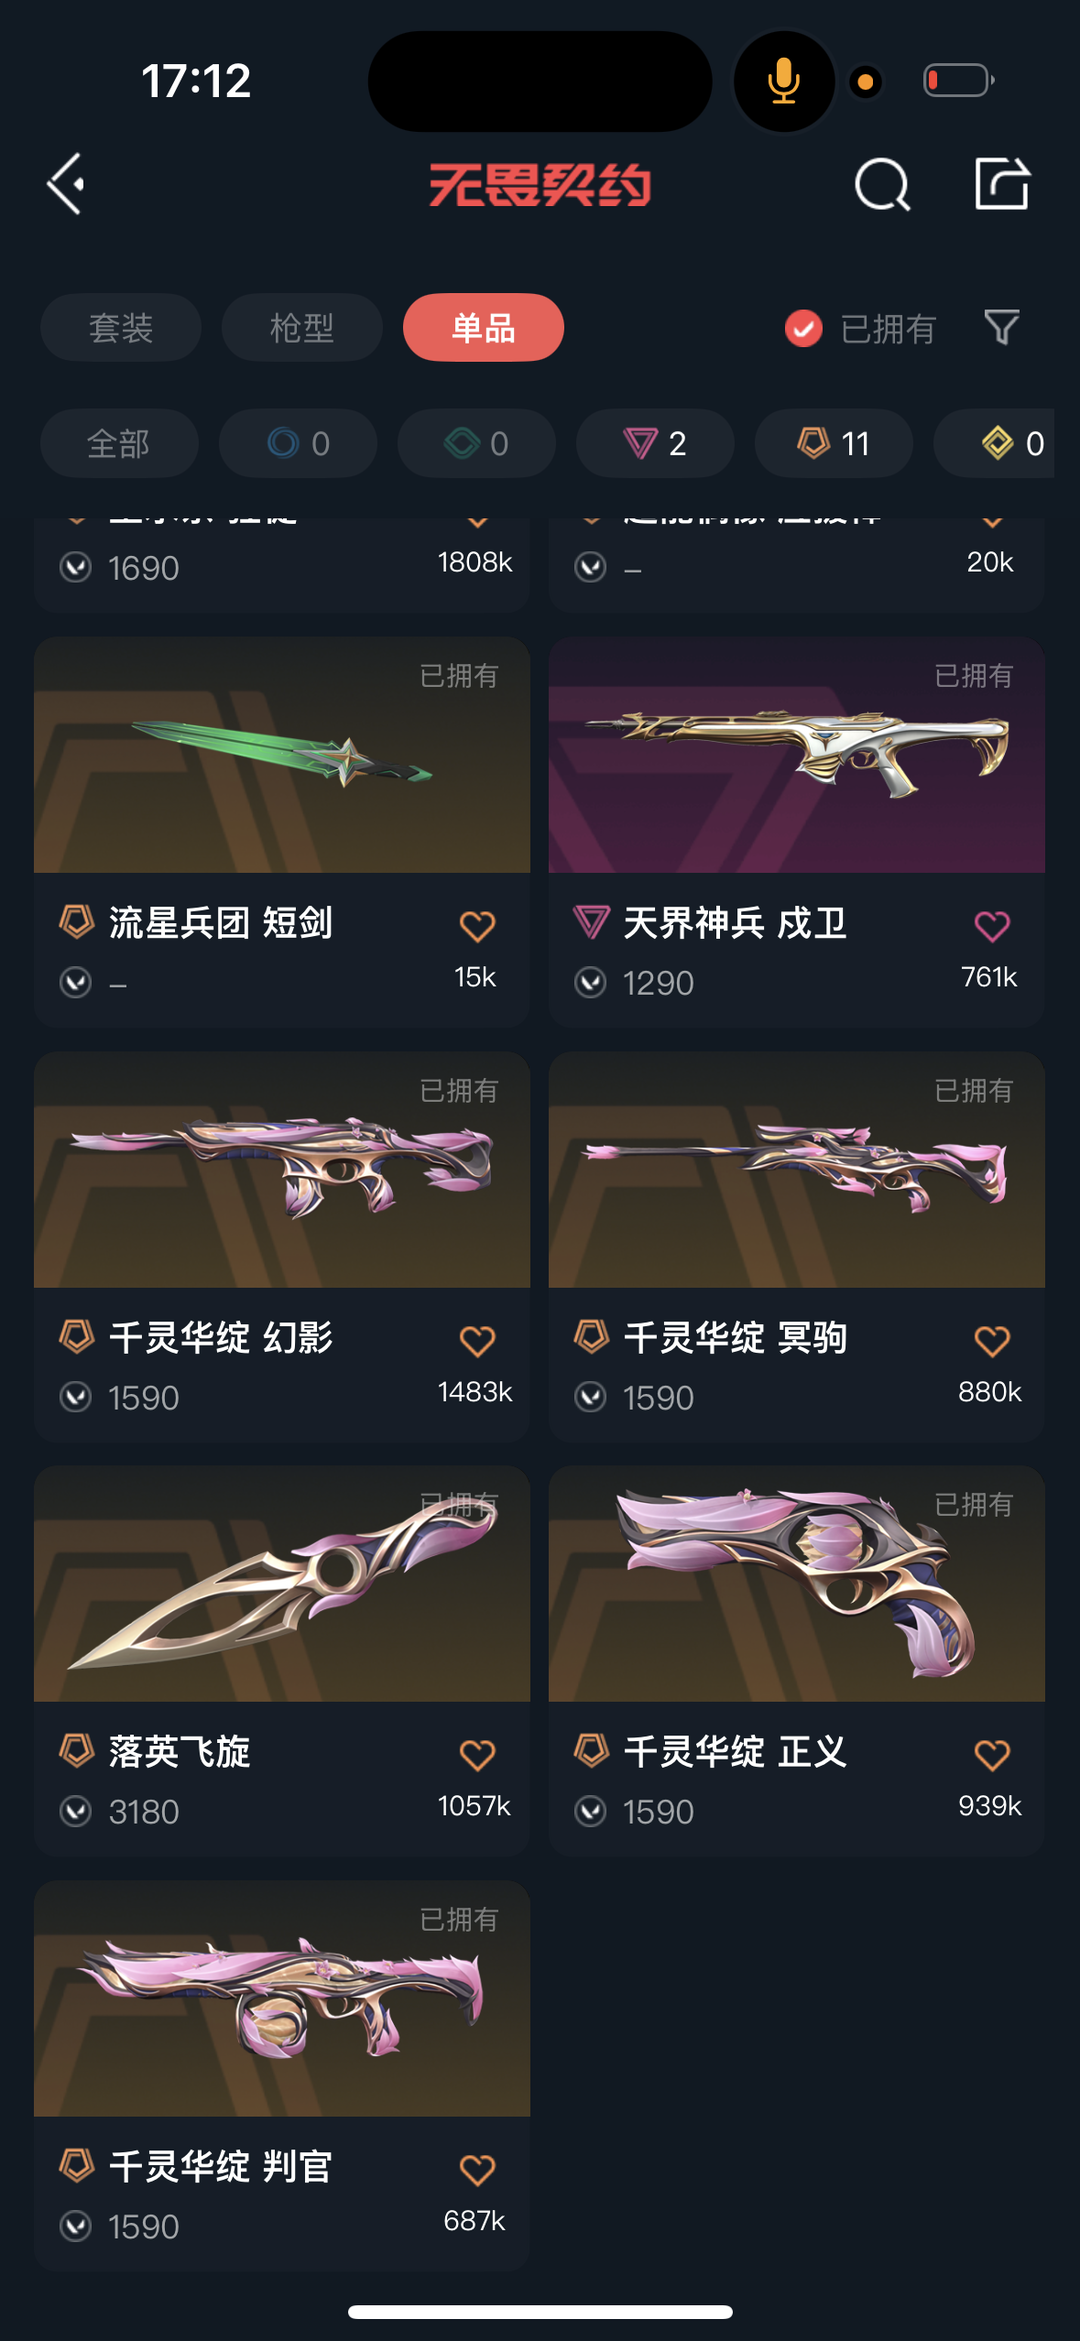
Task: Favorite 流星兵团 短剑 with heart icon
Action: pos(477,926)
